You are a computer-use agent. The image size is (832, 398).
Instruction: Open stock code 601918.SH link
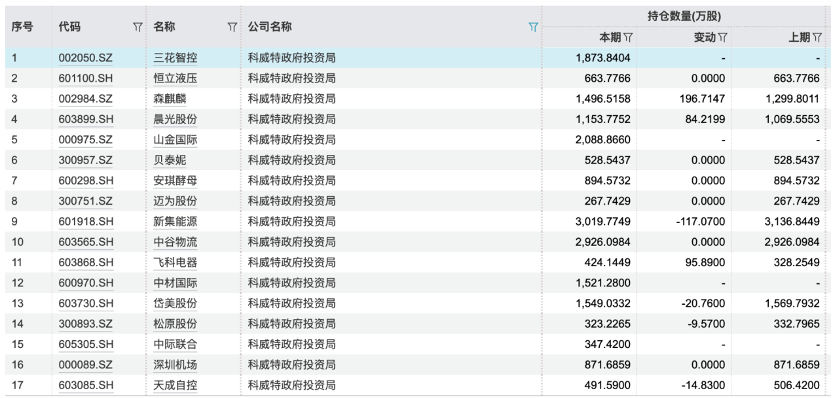tap(86, 221)
